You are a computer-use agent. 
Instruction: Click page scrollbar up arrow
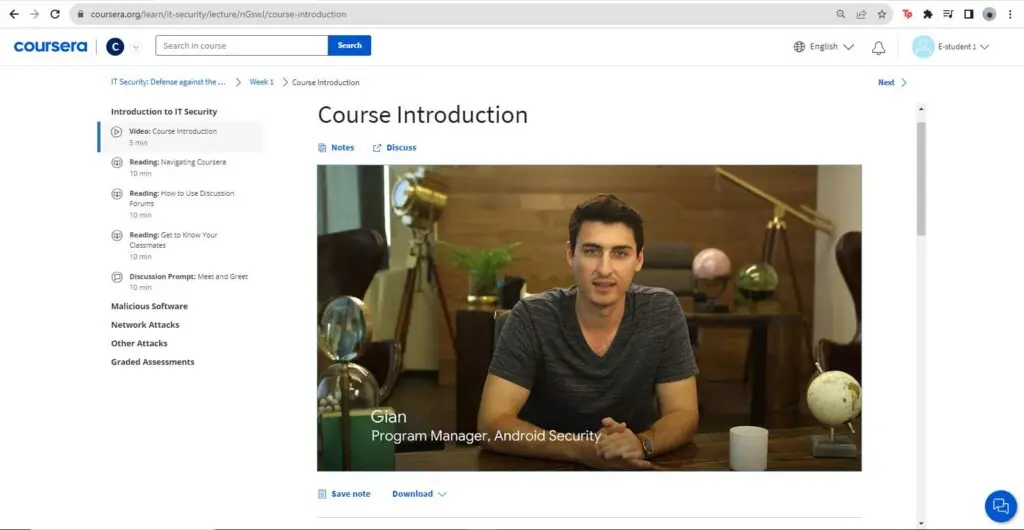pos(921,109)
